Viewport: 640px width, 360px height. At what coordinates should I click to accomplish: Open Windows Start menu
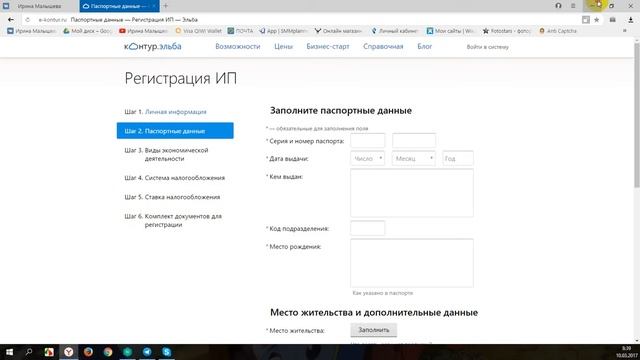pos(9,352)
